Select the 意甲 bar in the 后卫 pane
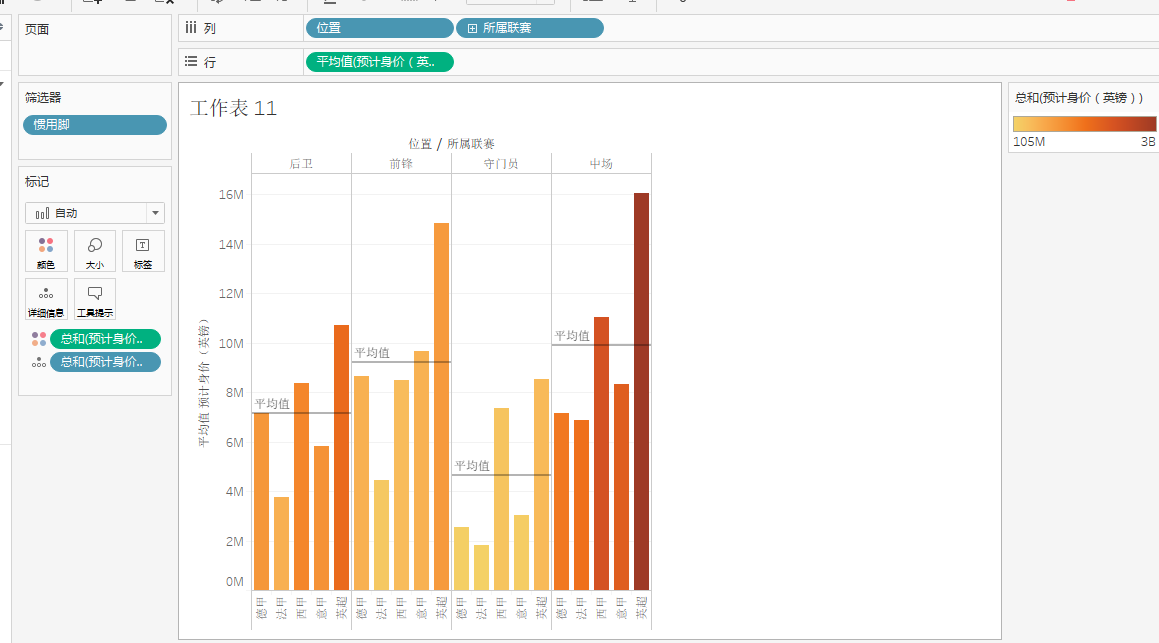1159x643 pixels. pos(322,518)
